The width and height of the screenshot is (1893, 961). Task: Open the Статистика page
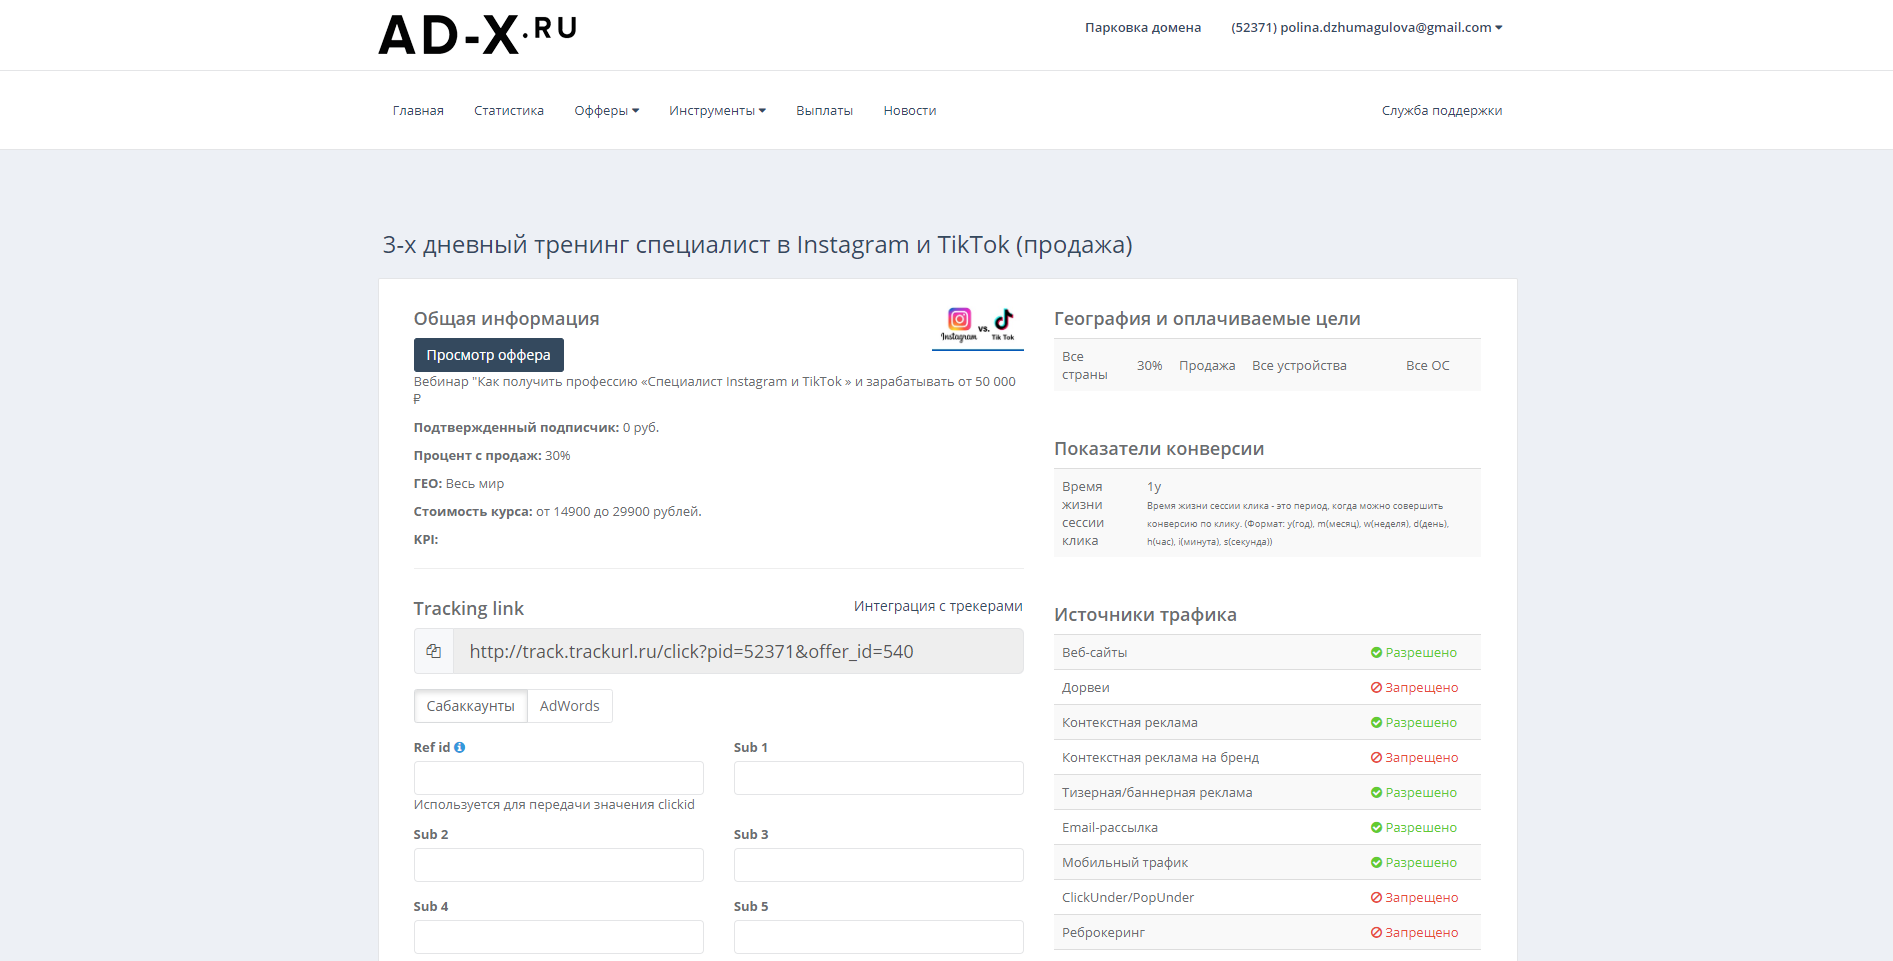coord(509,110)
